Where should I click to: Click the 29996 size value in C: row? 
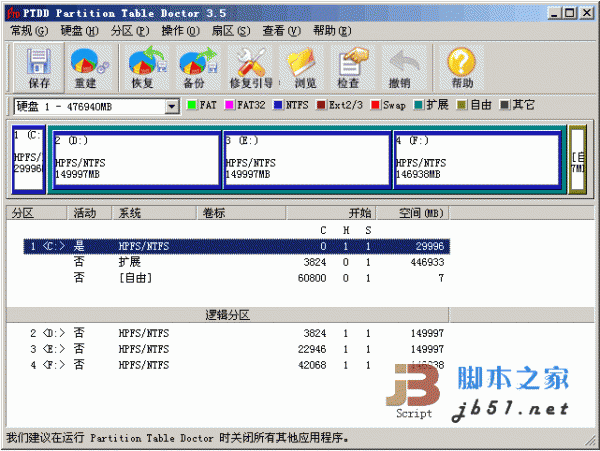coord(430,246)
